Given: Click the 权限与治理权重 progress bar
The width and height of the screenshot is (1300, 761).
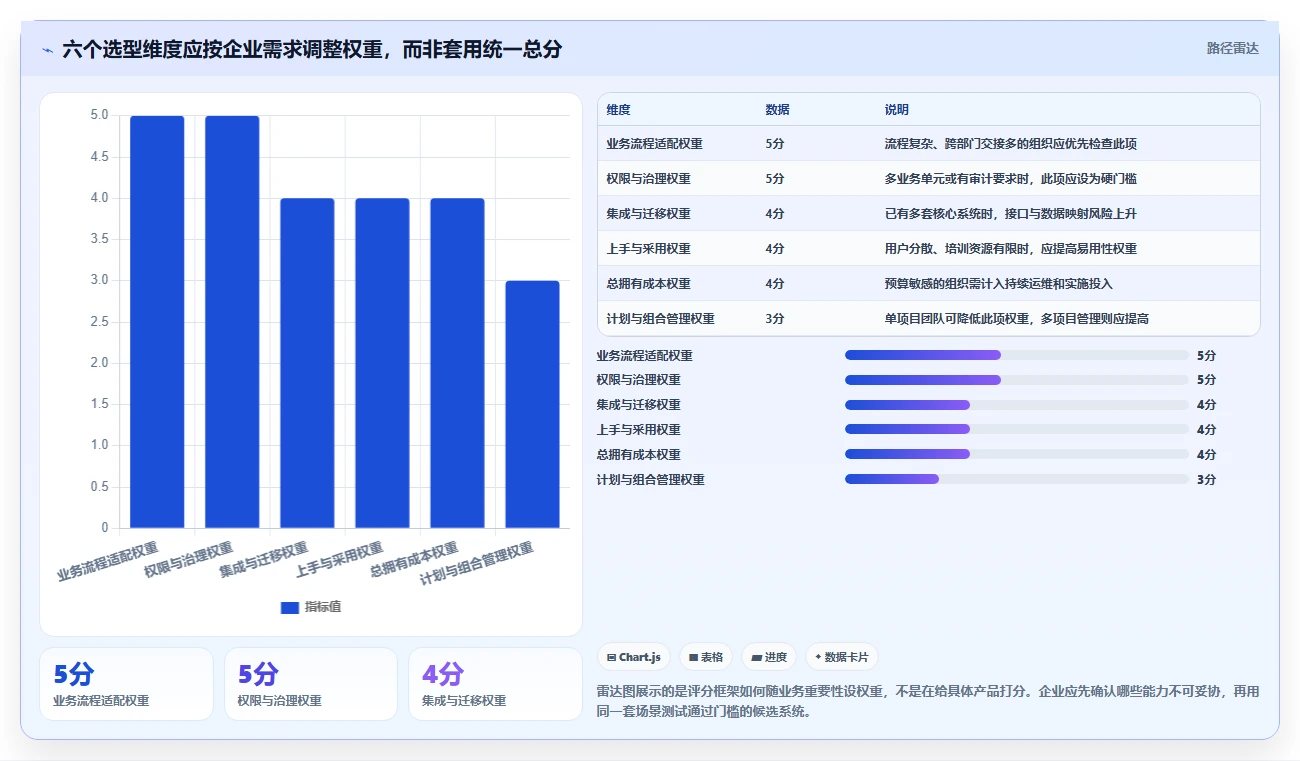Looking at the screenshot, I should (1017, 380).
